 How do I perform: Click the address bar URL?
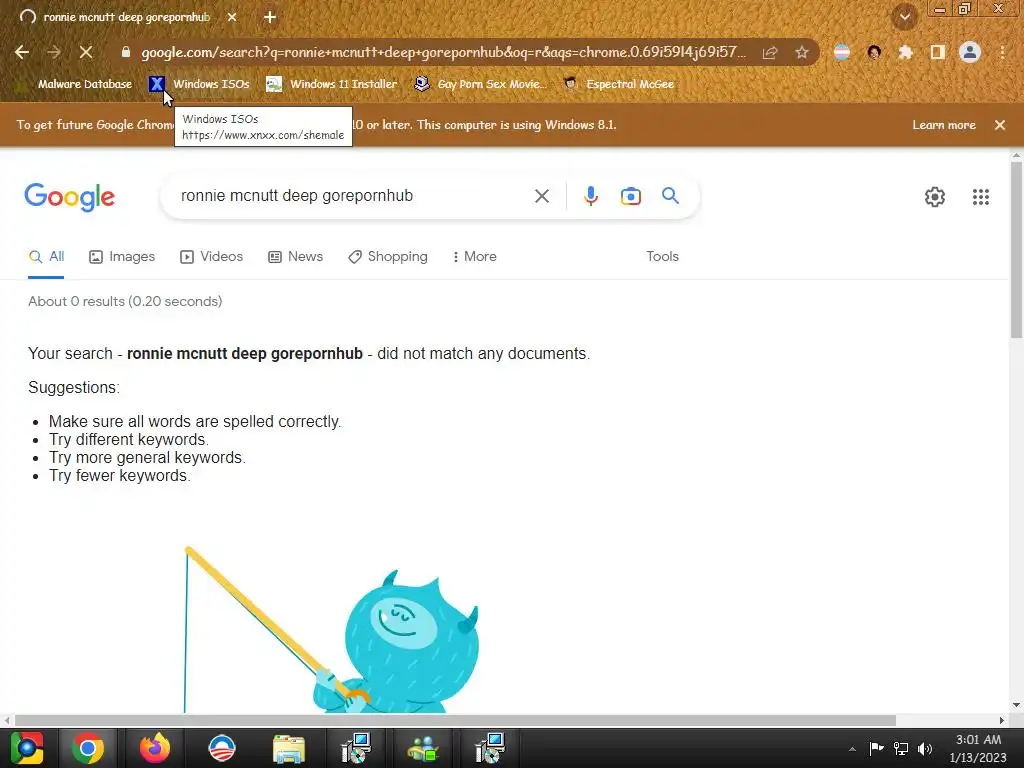tap(443, 52)
